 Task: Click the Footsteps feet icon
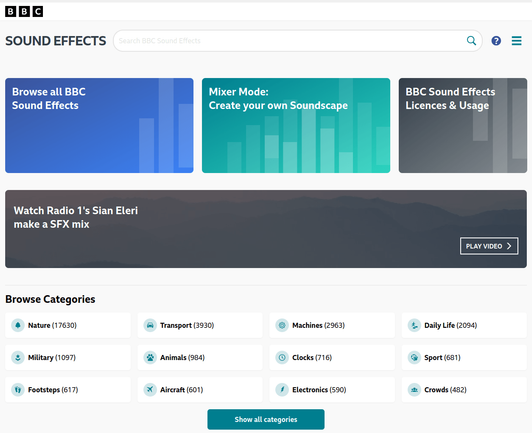pos(18,390)
